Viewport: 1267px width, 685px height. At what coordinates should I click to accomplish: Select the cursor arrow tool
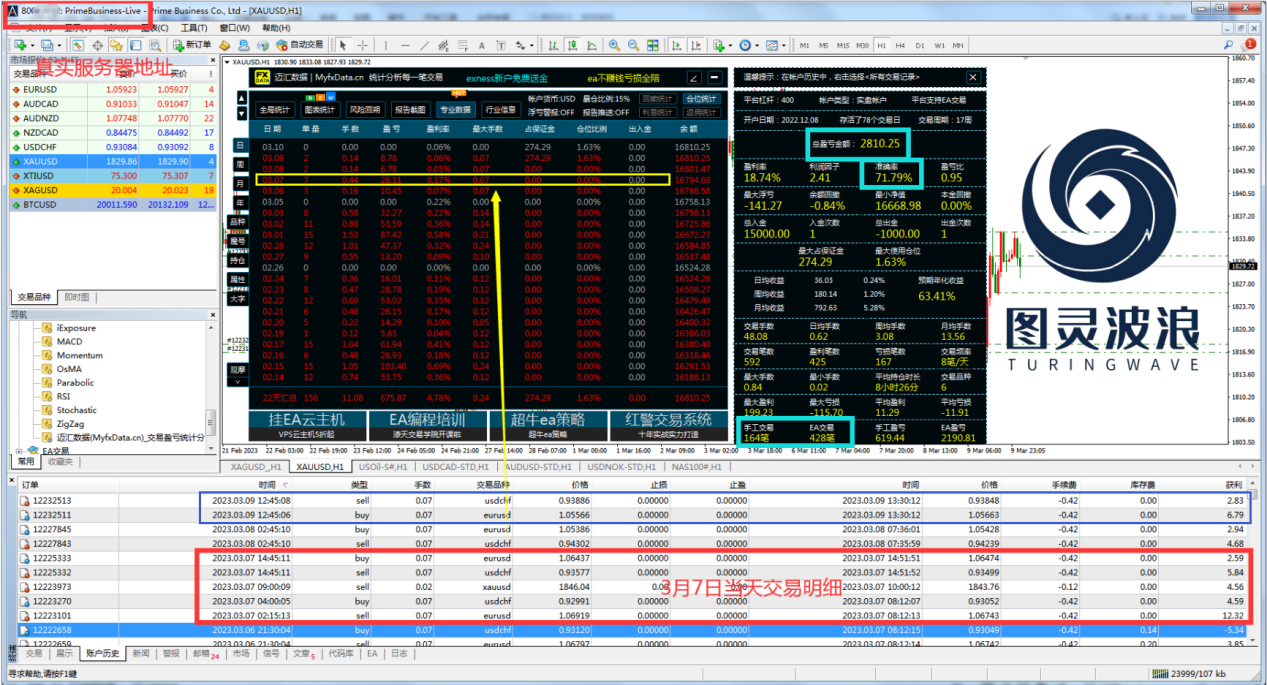pyautogui.click(x=342, y=45)
